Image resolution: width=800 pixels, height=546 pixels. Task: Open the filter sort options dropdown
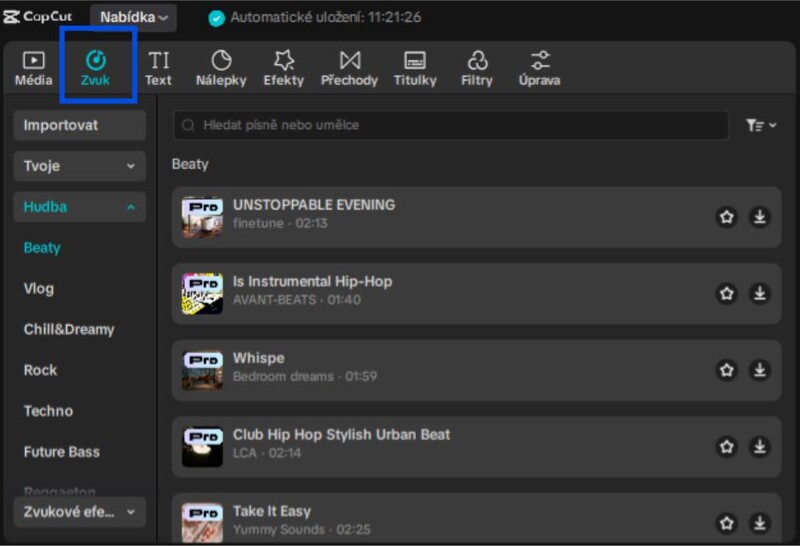pos(761,125)
